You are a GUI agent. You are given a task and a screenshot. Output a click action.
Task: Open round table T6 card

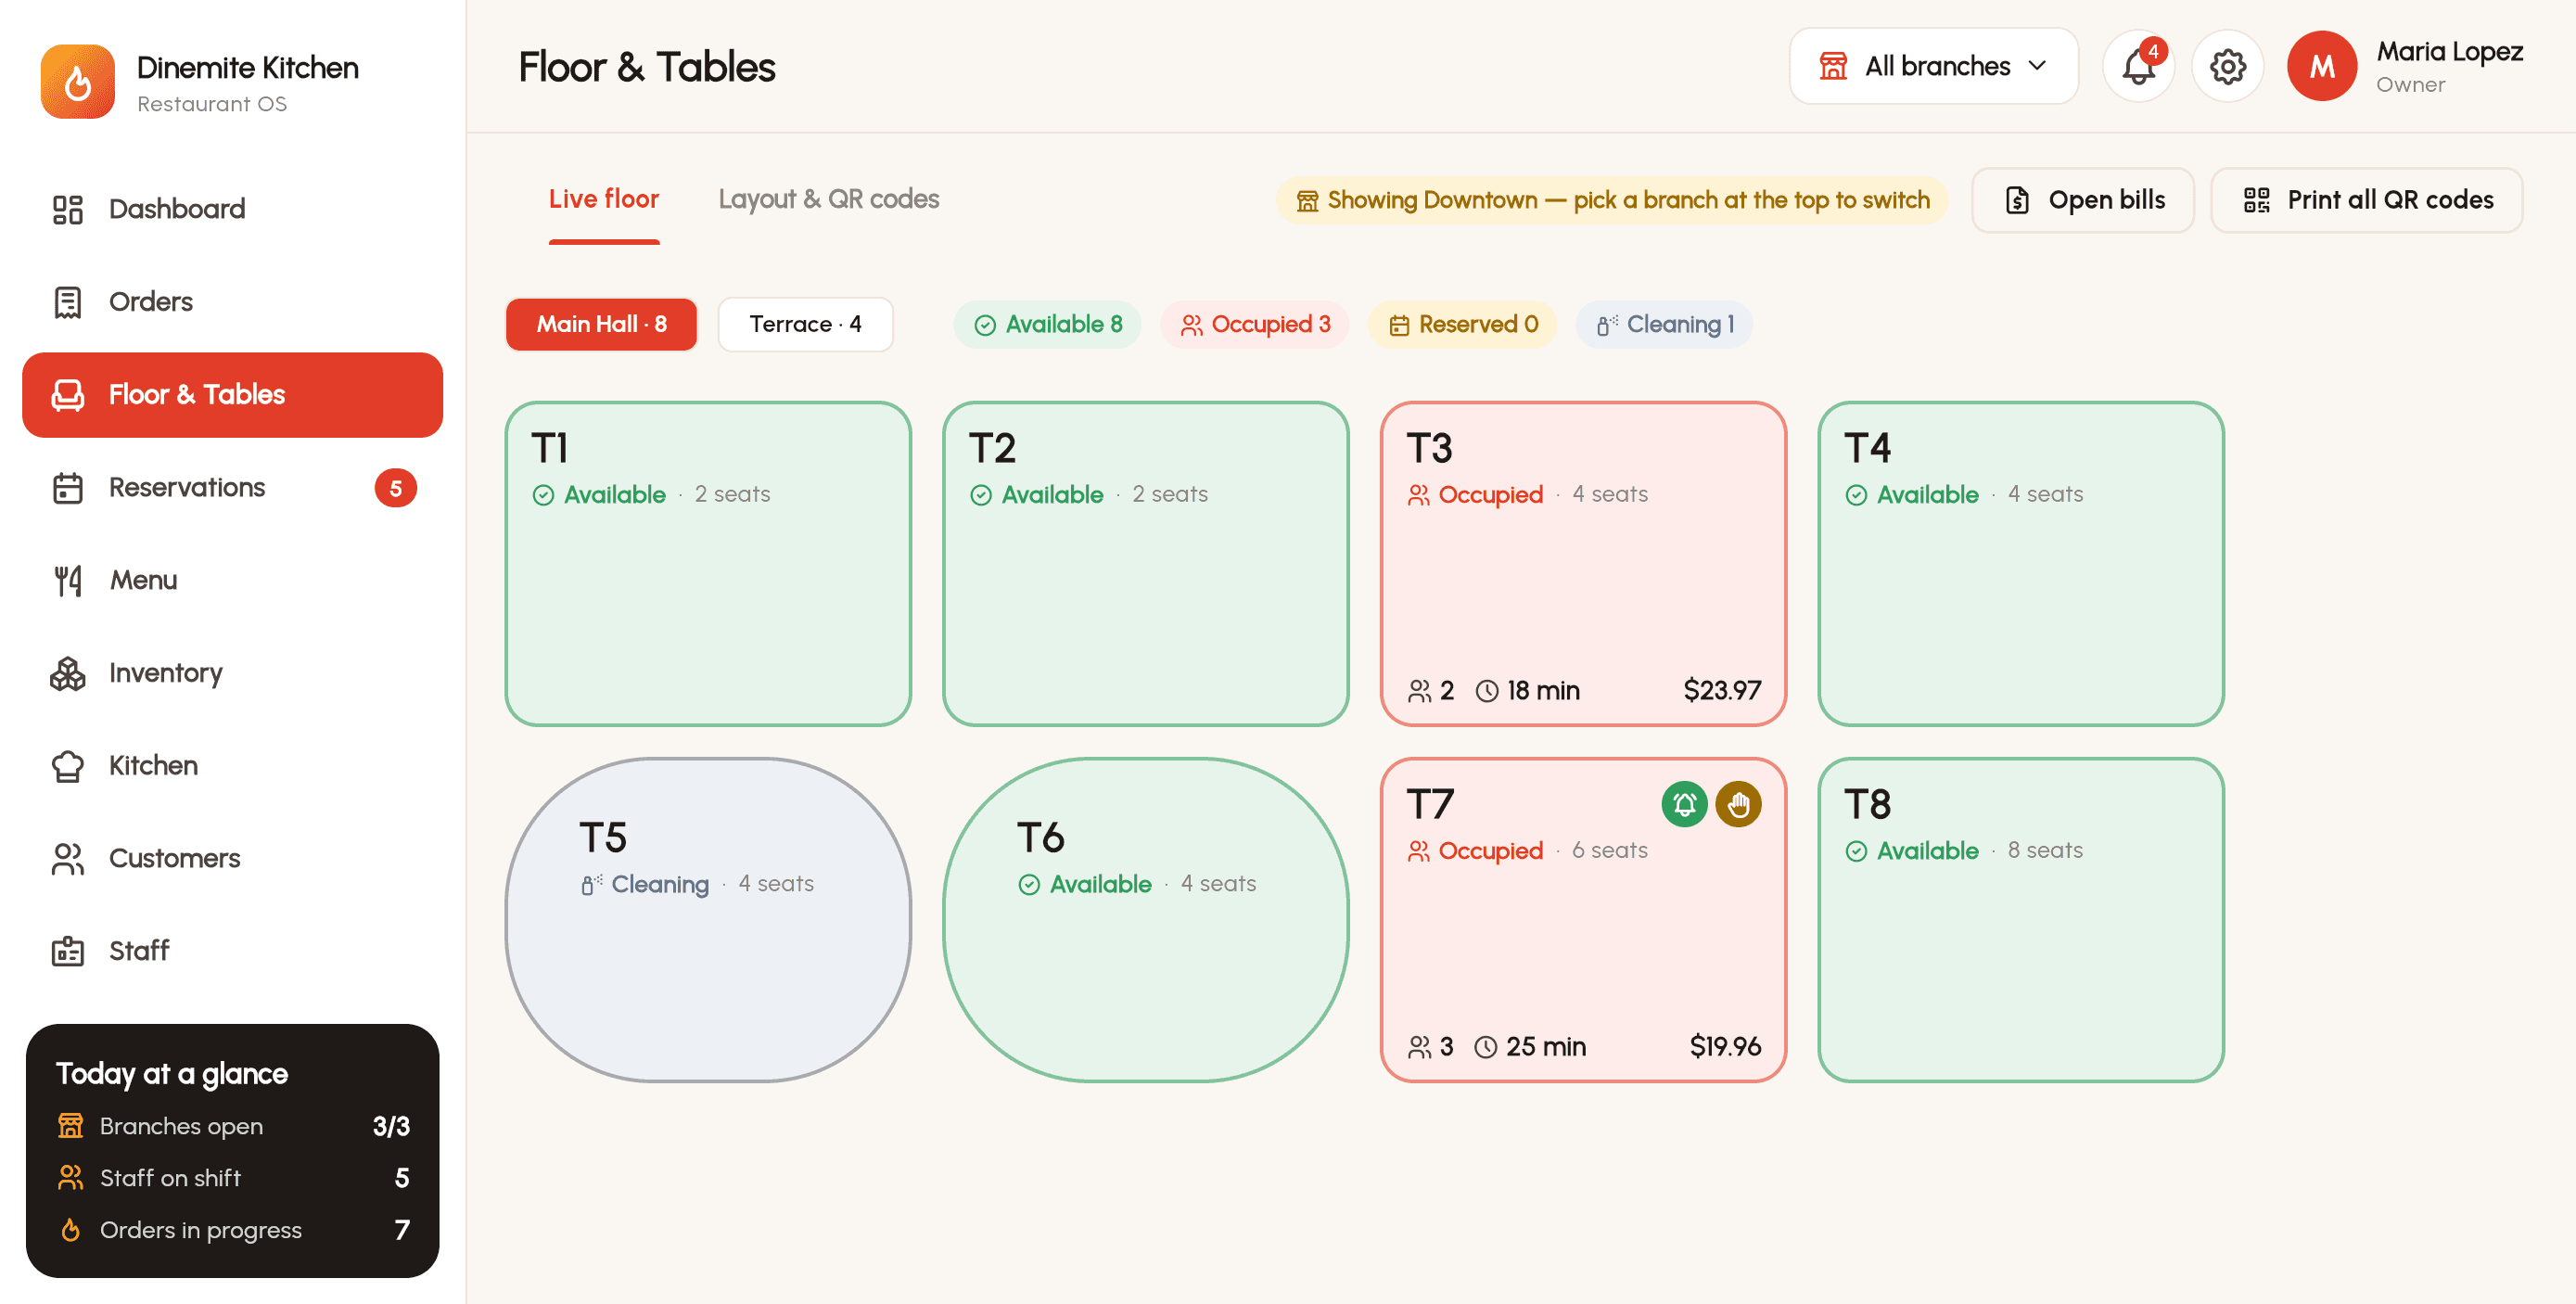point(1145,920)
